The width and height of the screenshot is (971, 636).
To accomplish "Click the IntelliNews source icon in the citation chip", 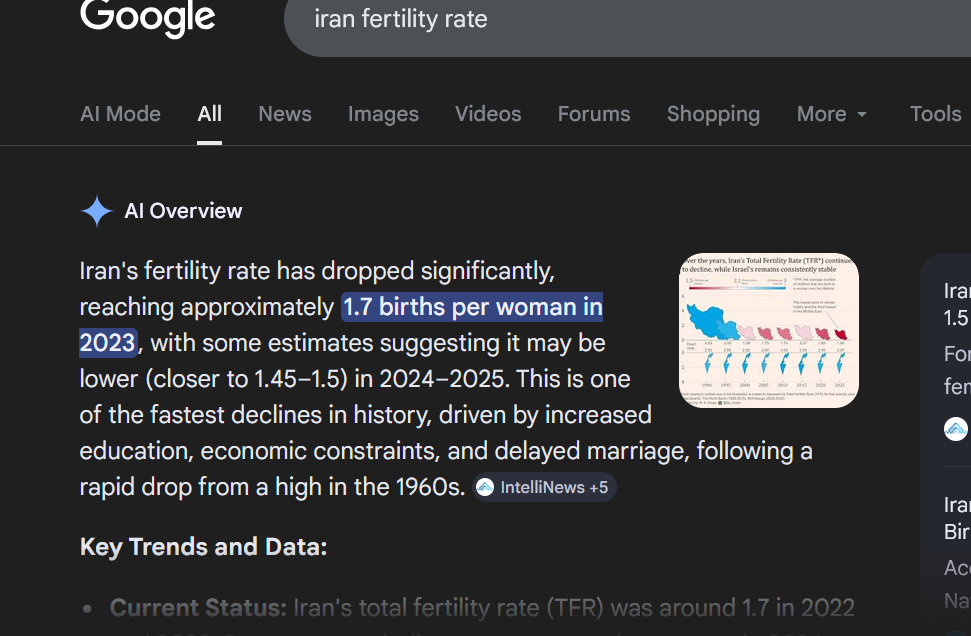I will (x=485, y=487).
